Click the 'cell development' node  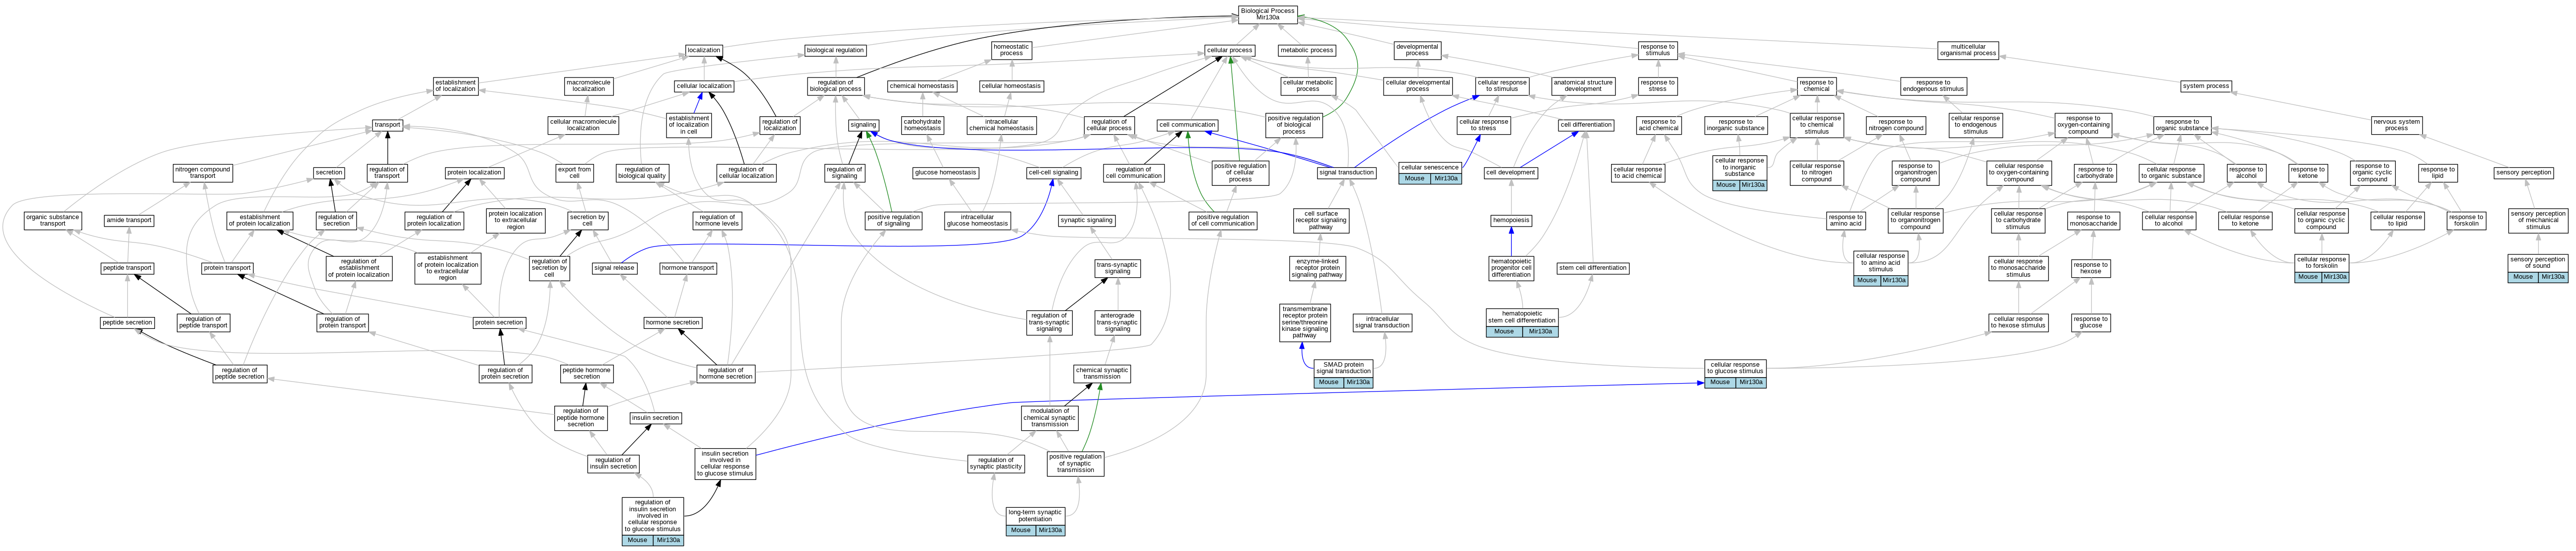(1510, 173)
